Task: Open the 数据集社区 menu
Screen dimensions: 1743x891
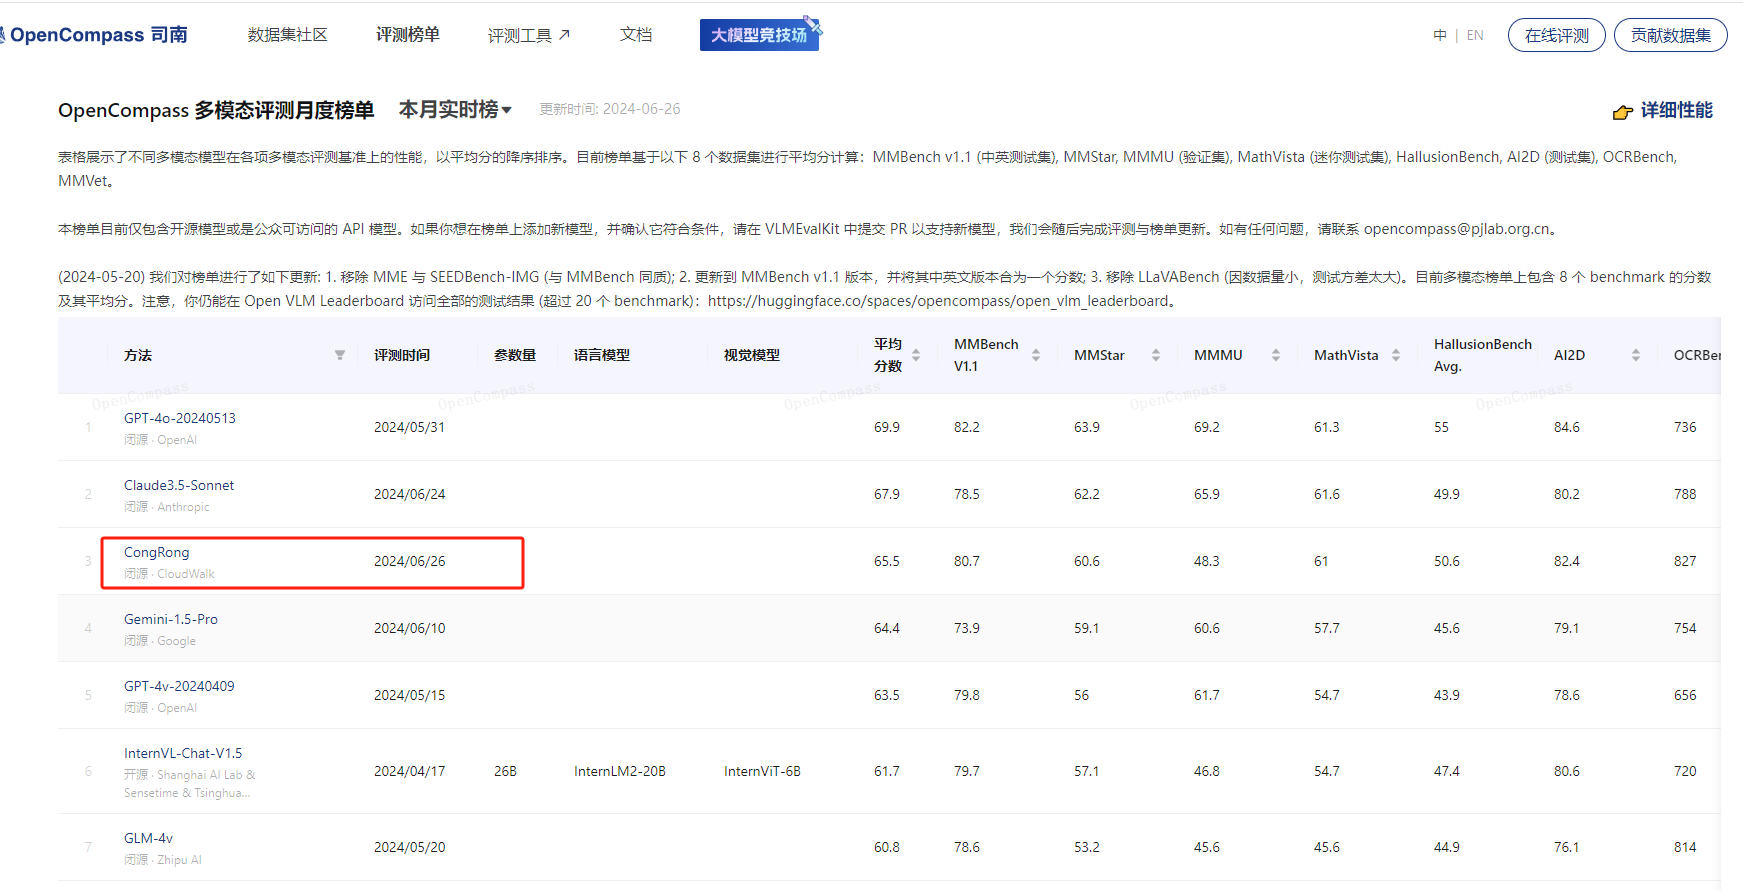Action: [287, 35]
